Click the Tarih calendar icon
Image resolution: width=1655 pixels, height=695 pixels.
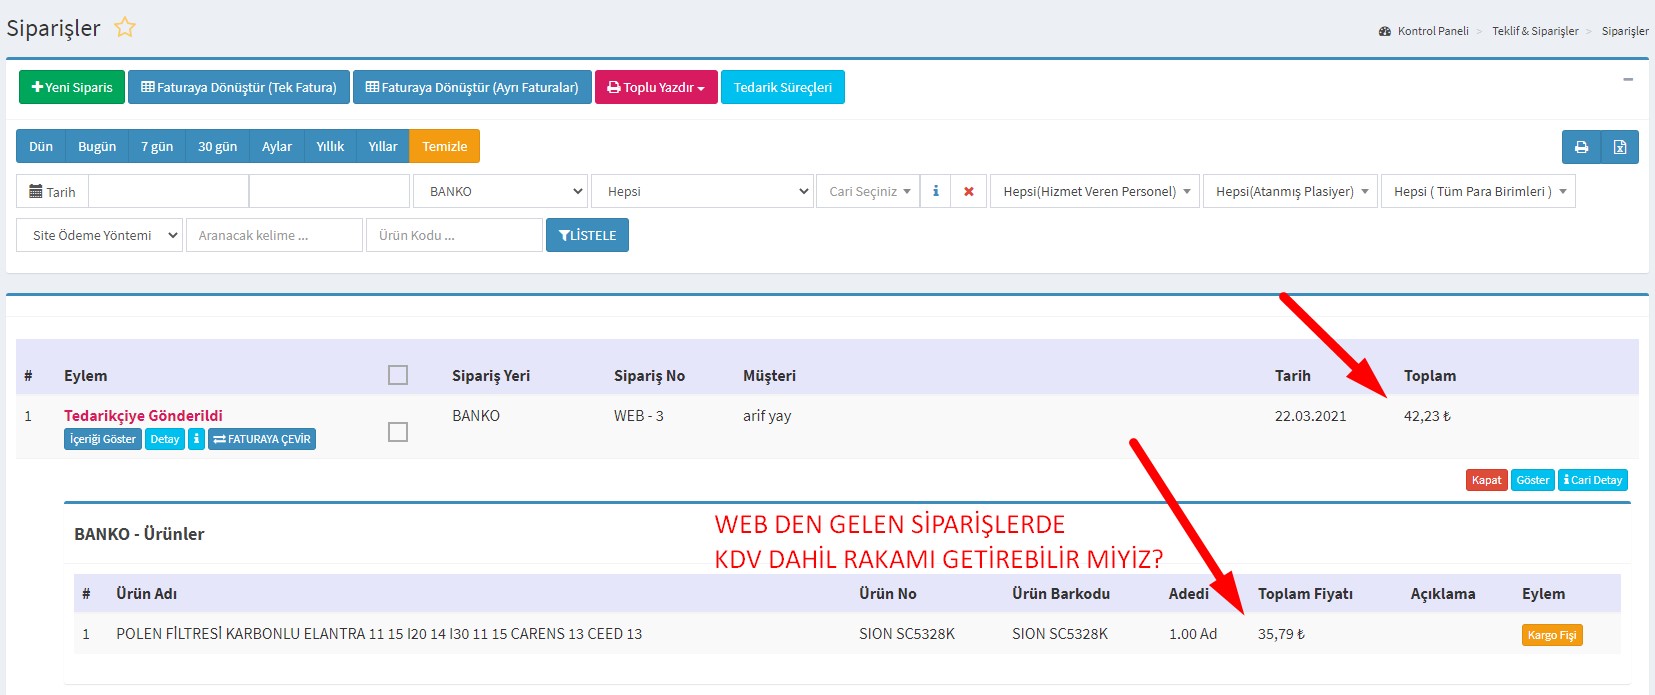click(x=37, y=191)
